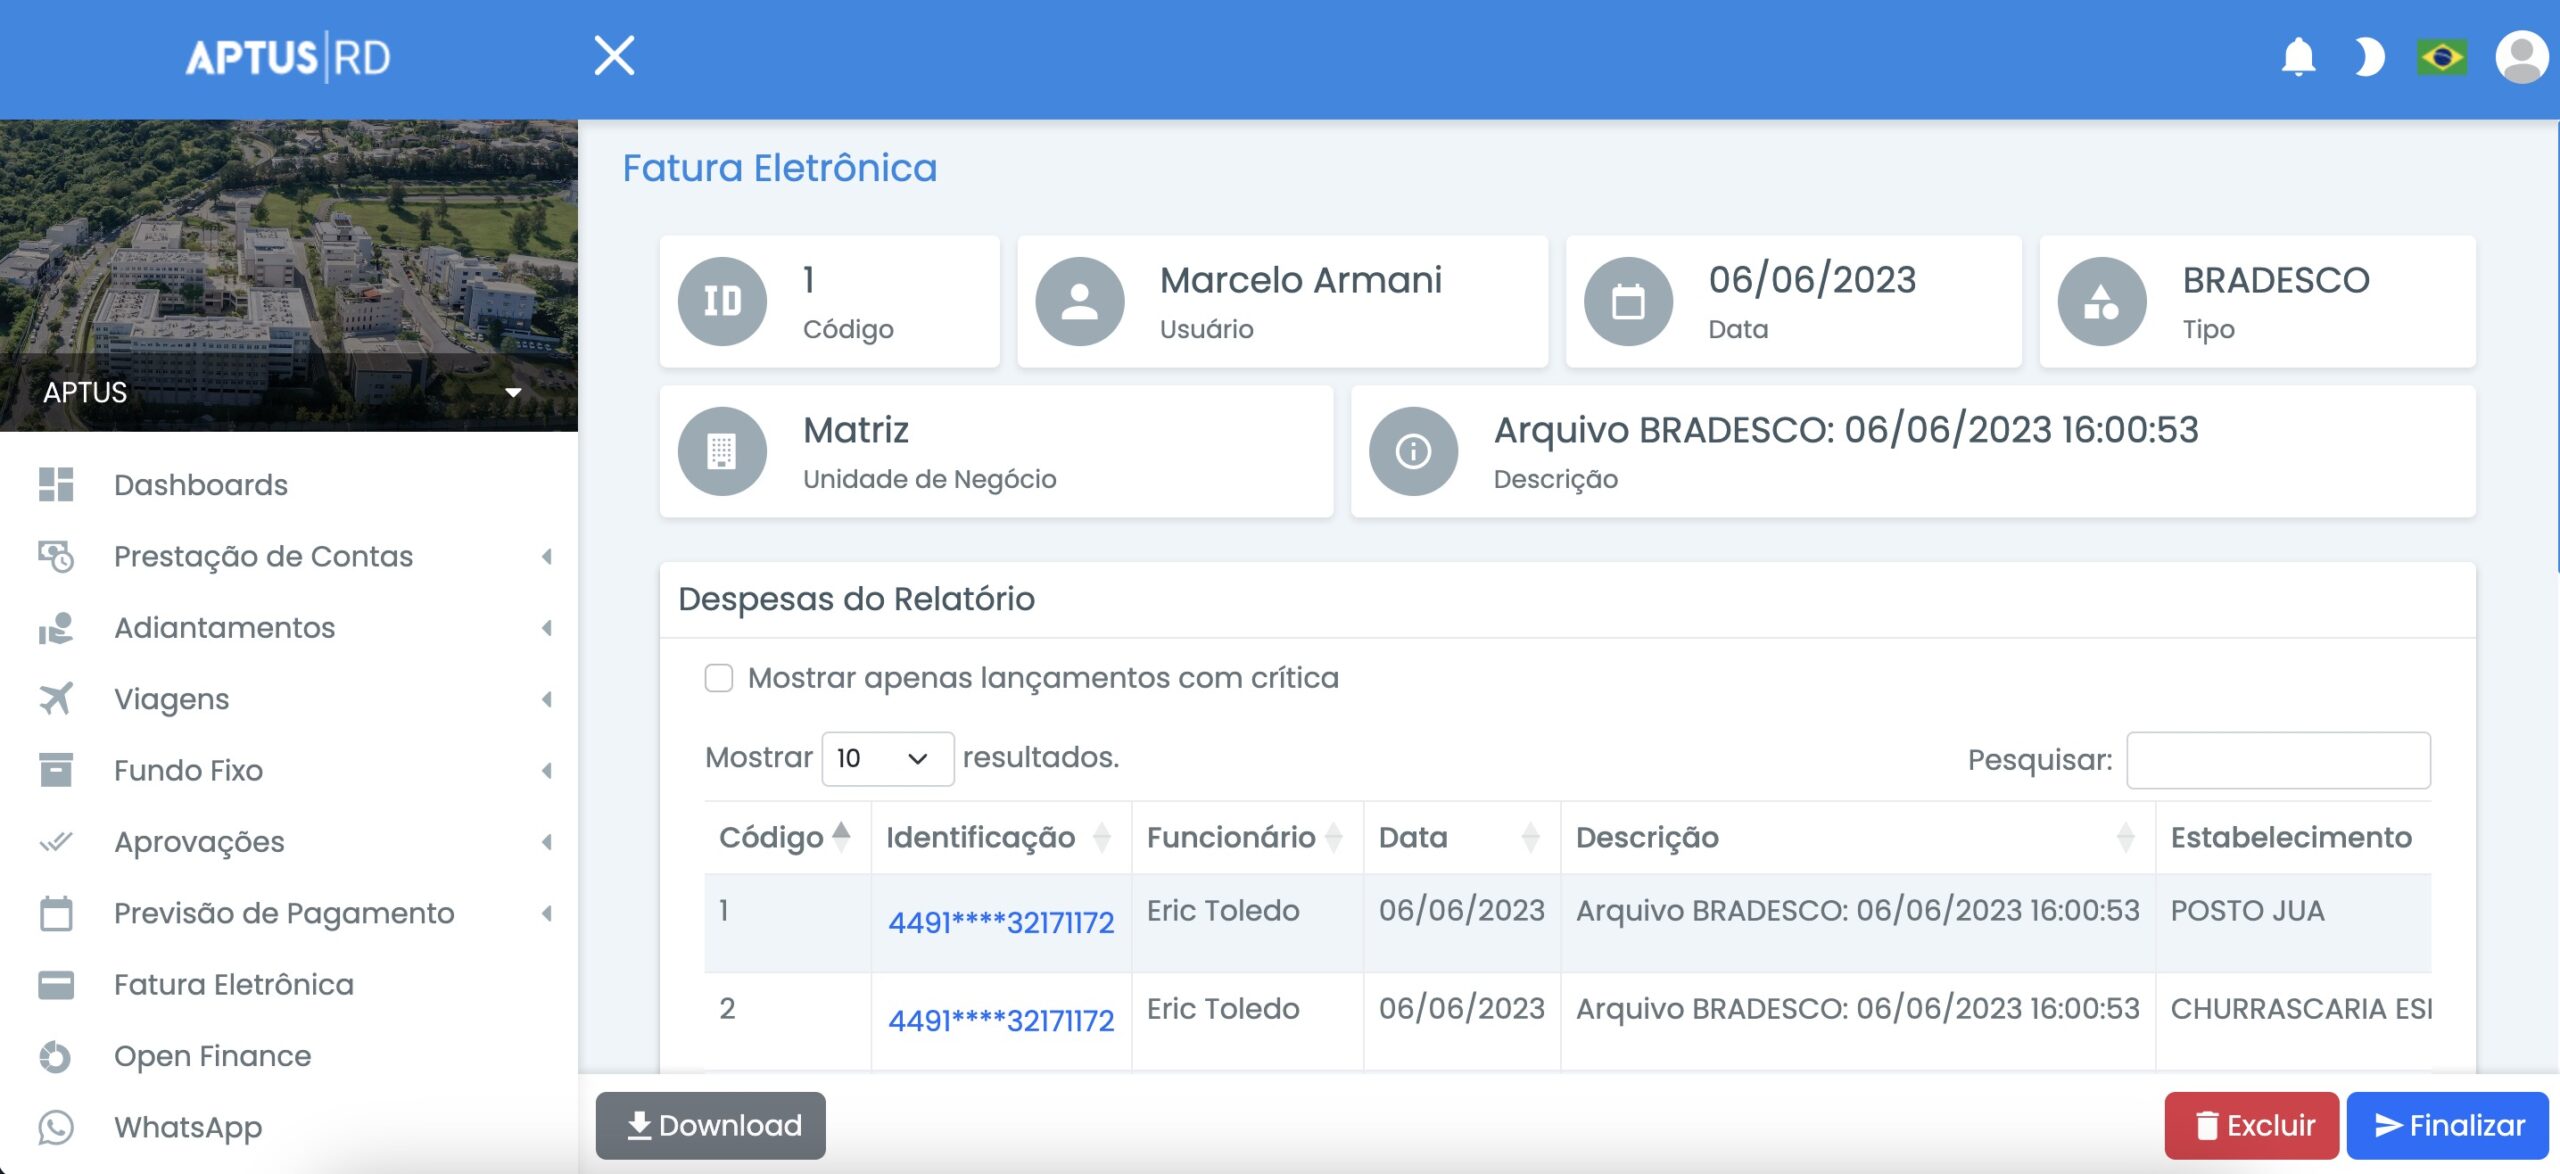Screen dimensions: 2560x1174
Task: Click the Brazilian flag language icon
Action: coord(2442,57)
